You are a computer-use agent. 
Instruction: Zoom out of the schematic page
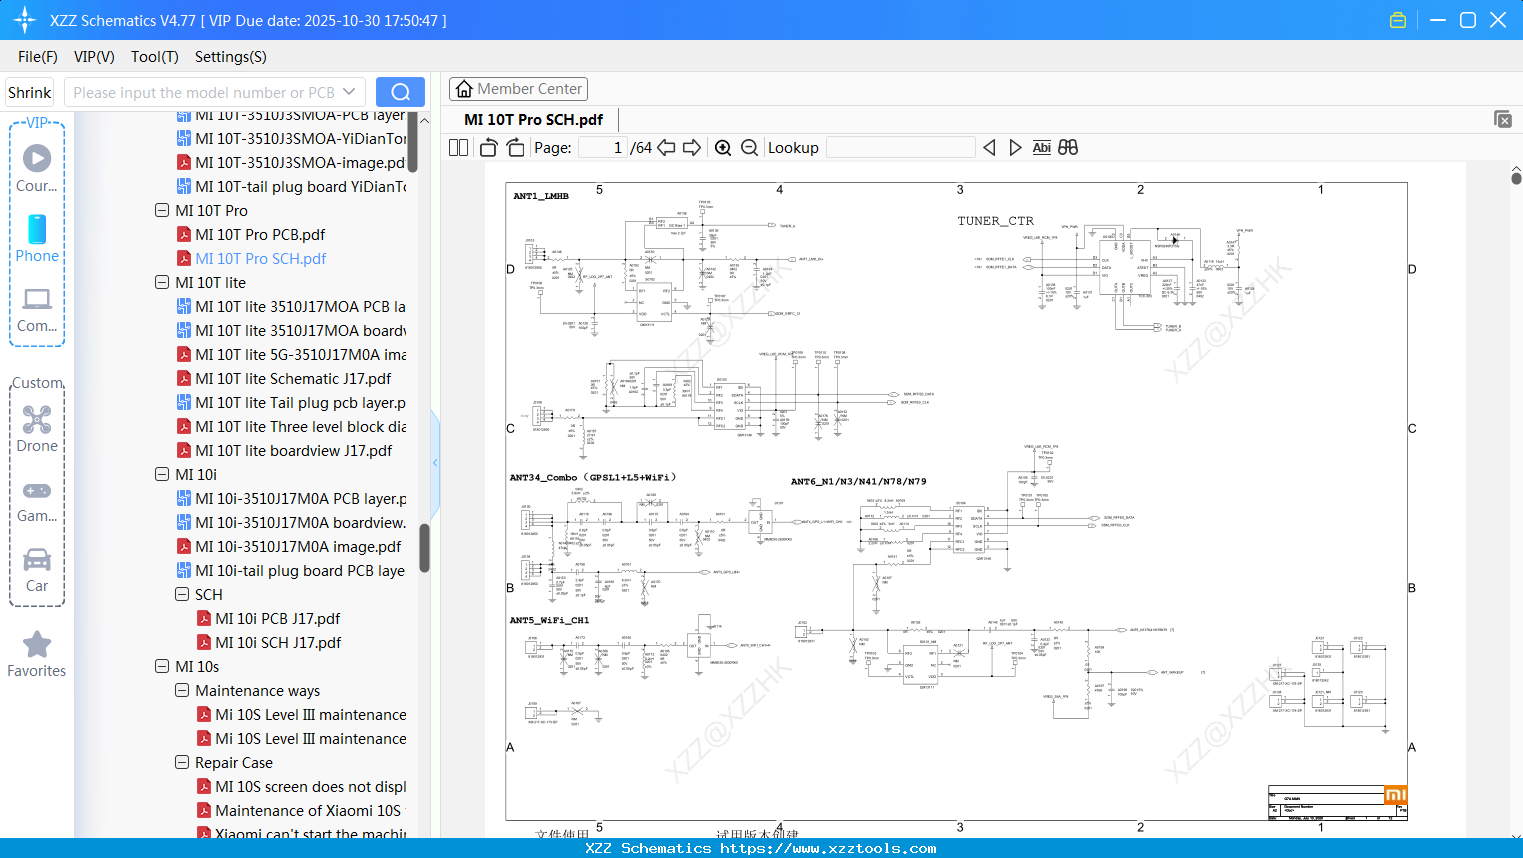(749, 148)
